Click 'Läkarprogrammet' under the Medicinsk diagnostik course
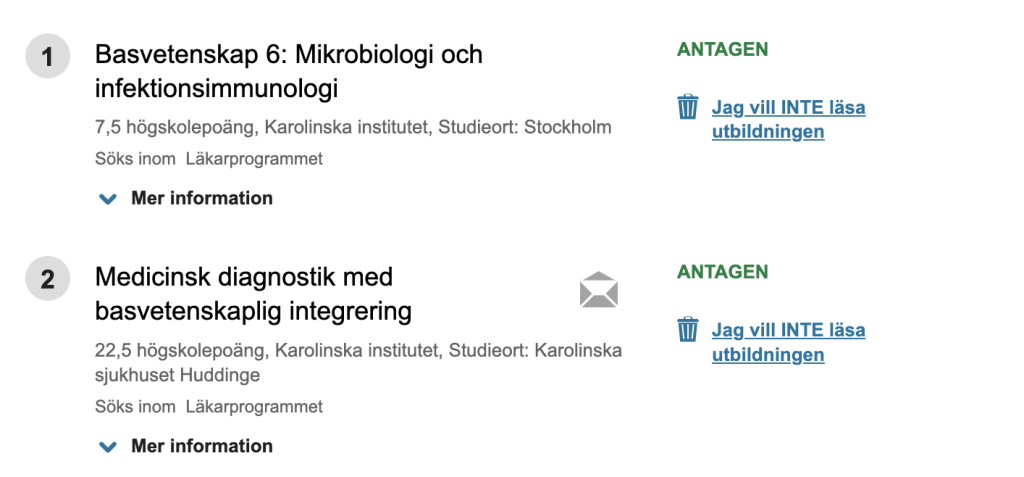 click(x=254, y=407)
